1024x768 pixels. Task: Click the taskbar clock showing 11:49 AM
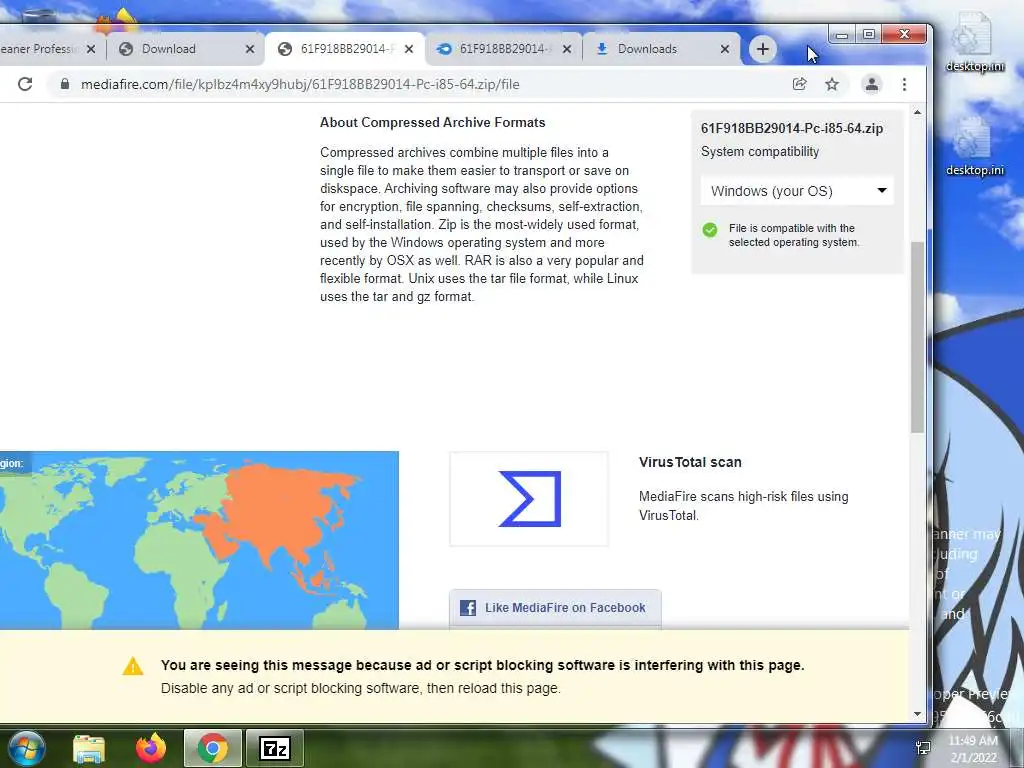click(973, 749)
